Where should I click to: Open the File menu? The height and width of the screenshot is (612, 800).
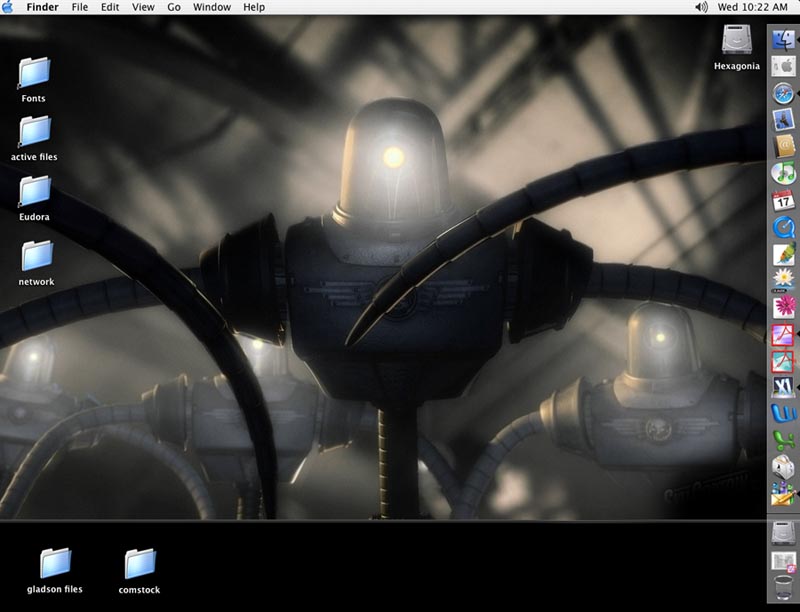(x=80, y=7)
